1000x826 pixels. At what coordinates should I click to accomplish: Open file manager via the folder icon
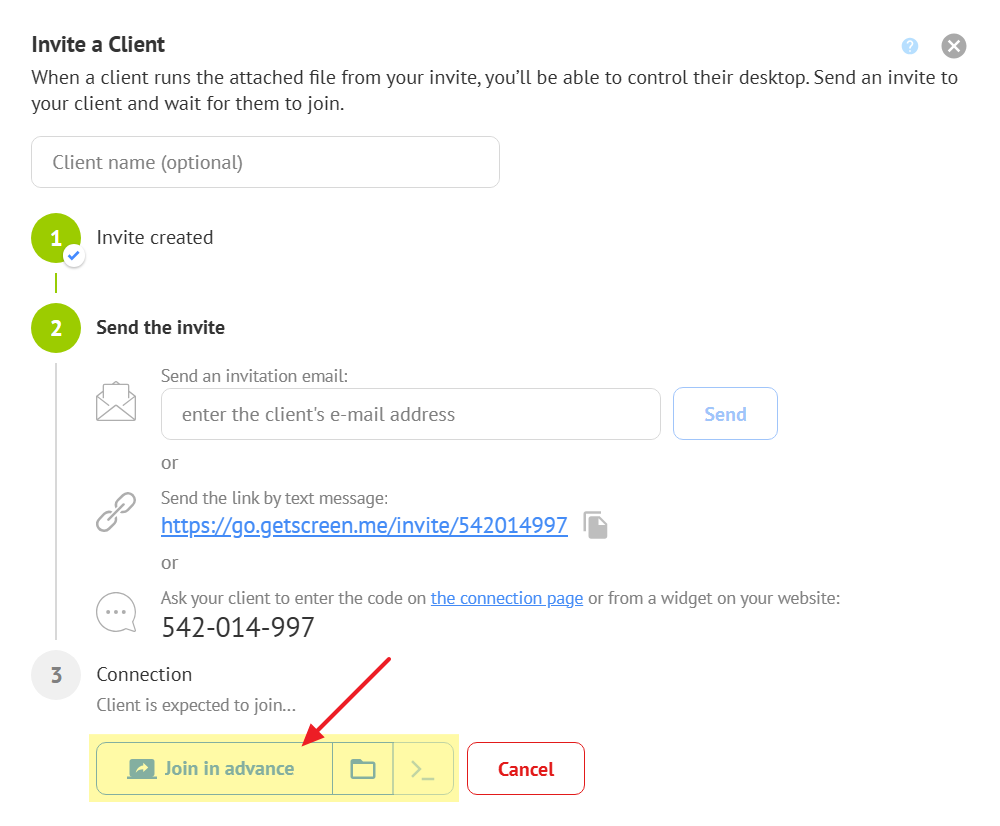point(363,769)
